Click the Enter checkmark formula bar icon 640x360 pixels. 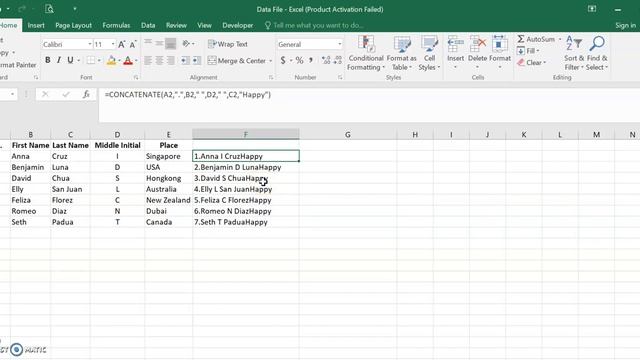coord(66,95)
